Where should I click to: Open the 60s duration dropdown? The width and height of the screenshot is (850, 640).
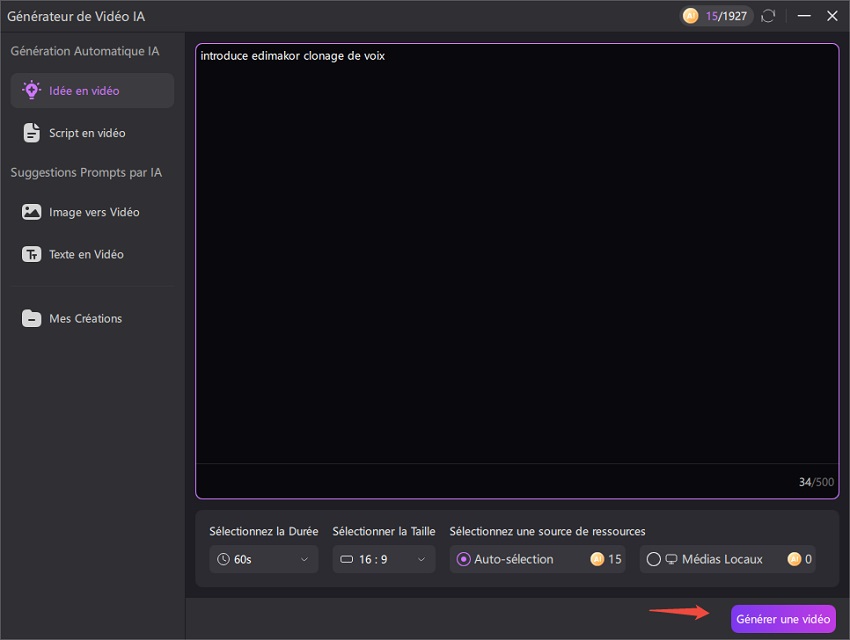[263, 559]
